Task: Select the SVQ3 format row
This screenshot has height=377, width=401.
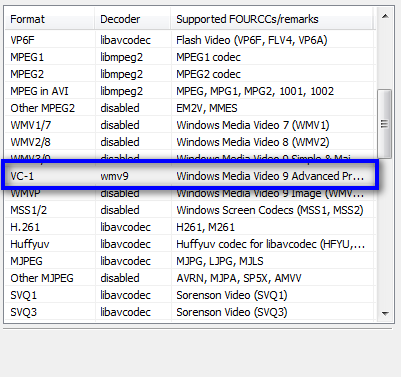Action: [x=190, y=312]
